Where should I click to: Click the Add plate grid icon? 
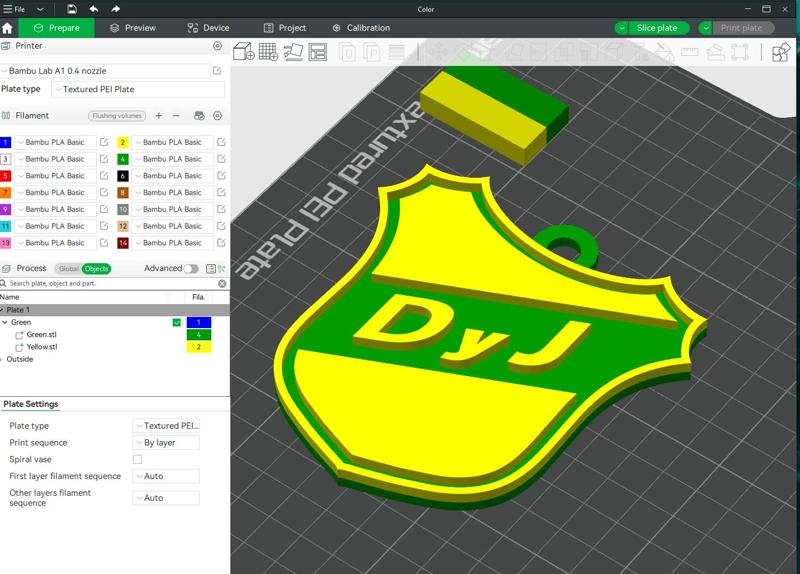coord(268,52)
